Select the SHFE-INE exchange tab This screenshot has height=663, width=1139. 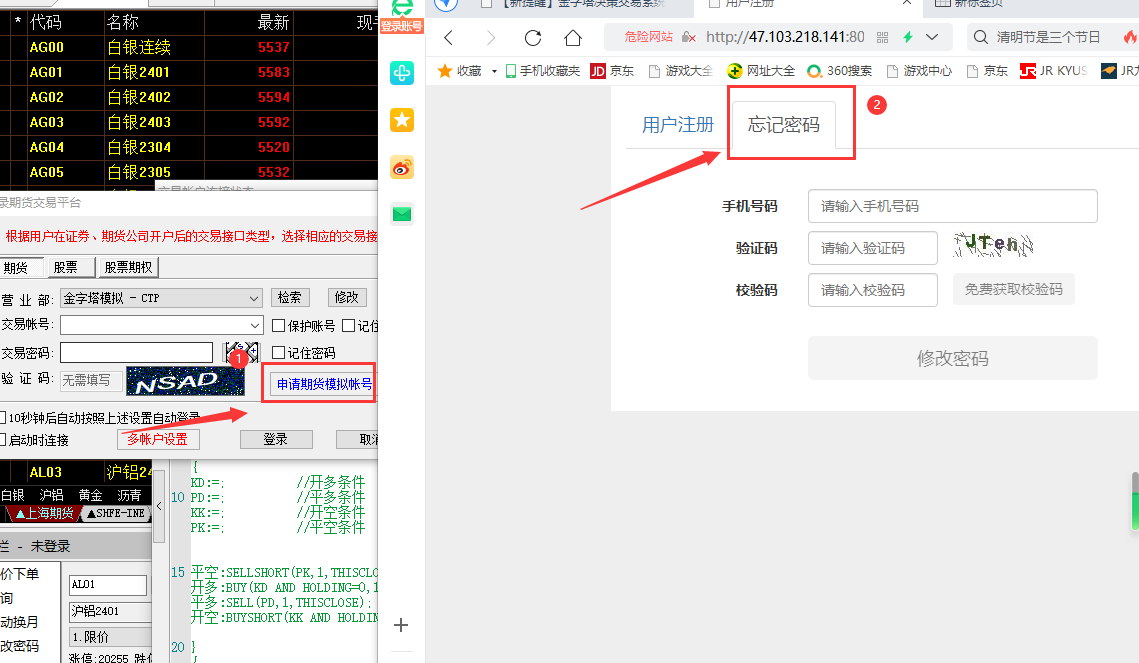tap(116, 513)
